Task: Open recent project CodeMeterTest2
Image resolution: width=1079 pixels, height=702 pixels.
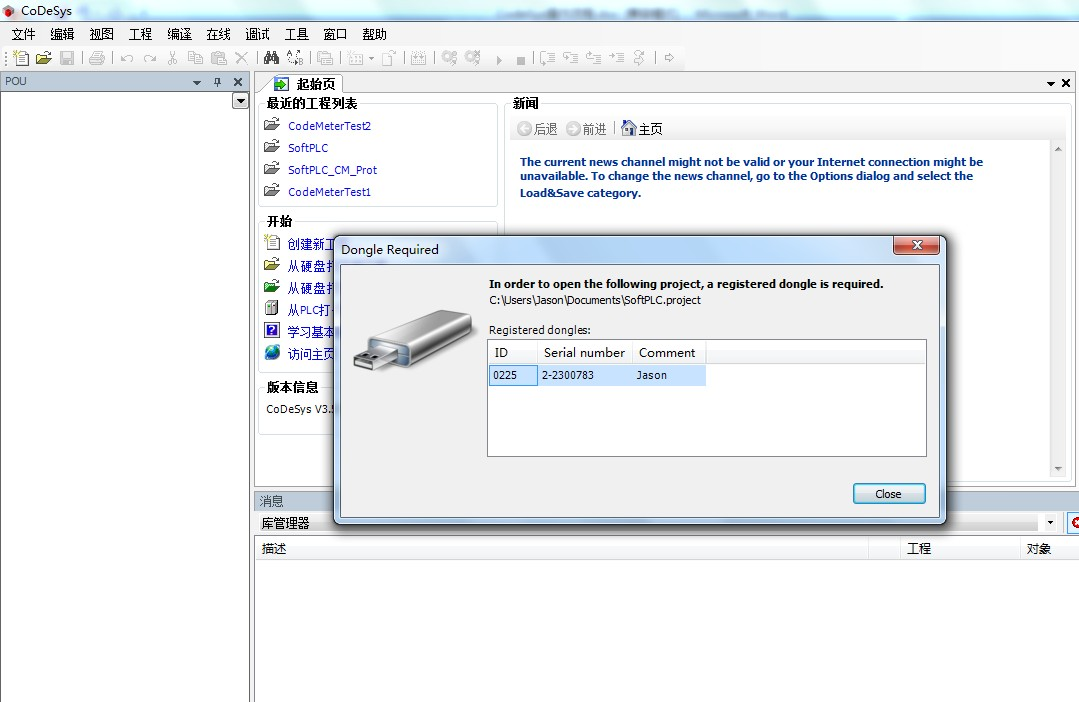Action: (329, 126)
